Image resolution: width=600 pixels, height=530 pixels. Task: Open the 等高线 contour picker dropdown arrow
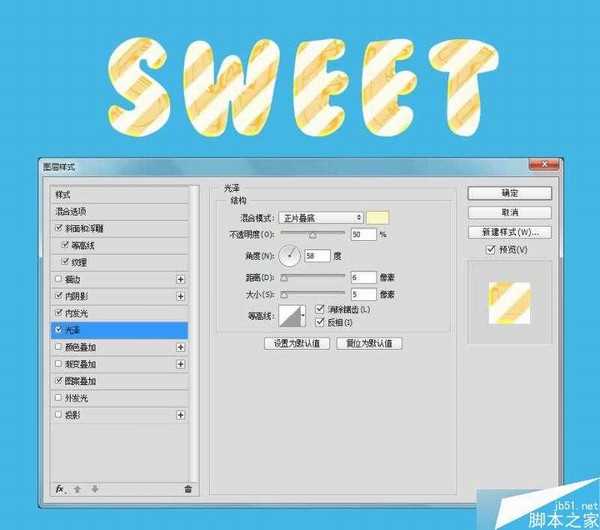pos(303,316)
